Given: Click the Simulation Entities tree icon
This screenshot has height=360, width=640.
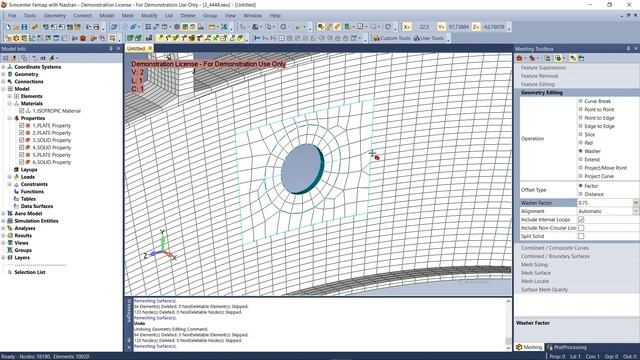Looking at the screenshot, I should [10, 221].
